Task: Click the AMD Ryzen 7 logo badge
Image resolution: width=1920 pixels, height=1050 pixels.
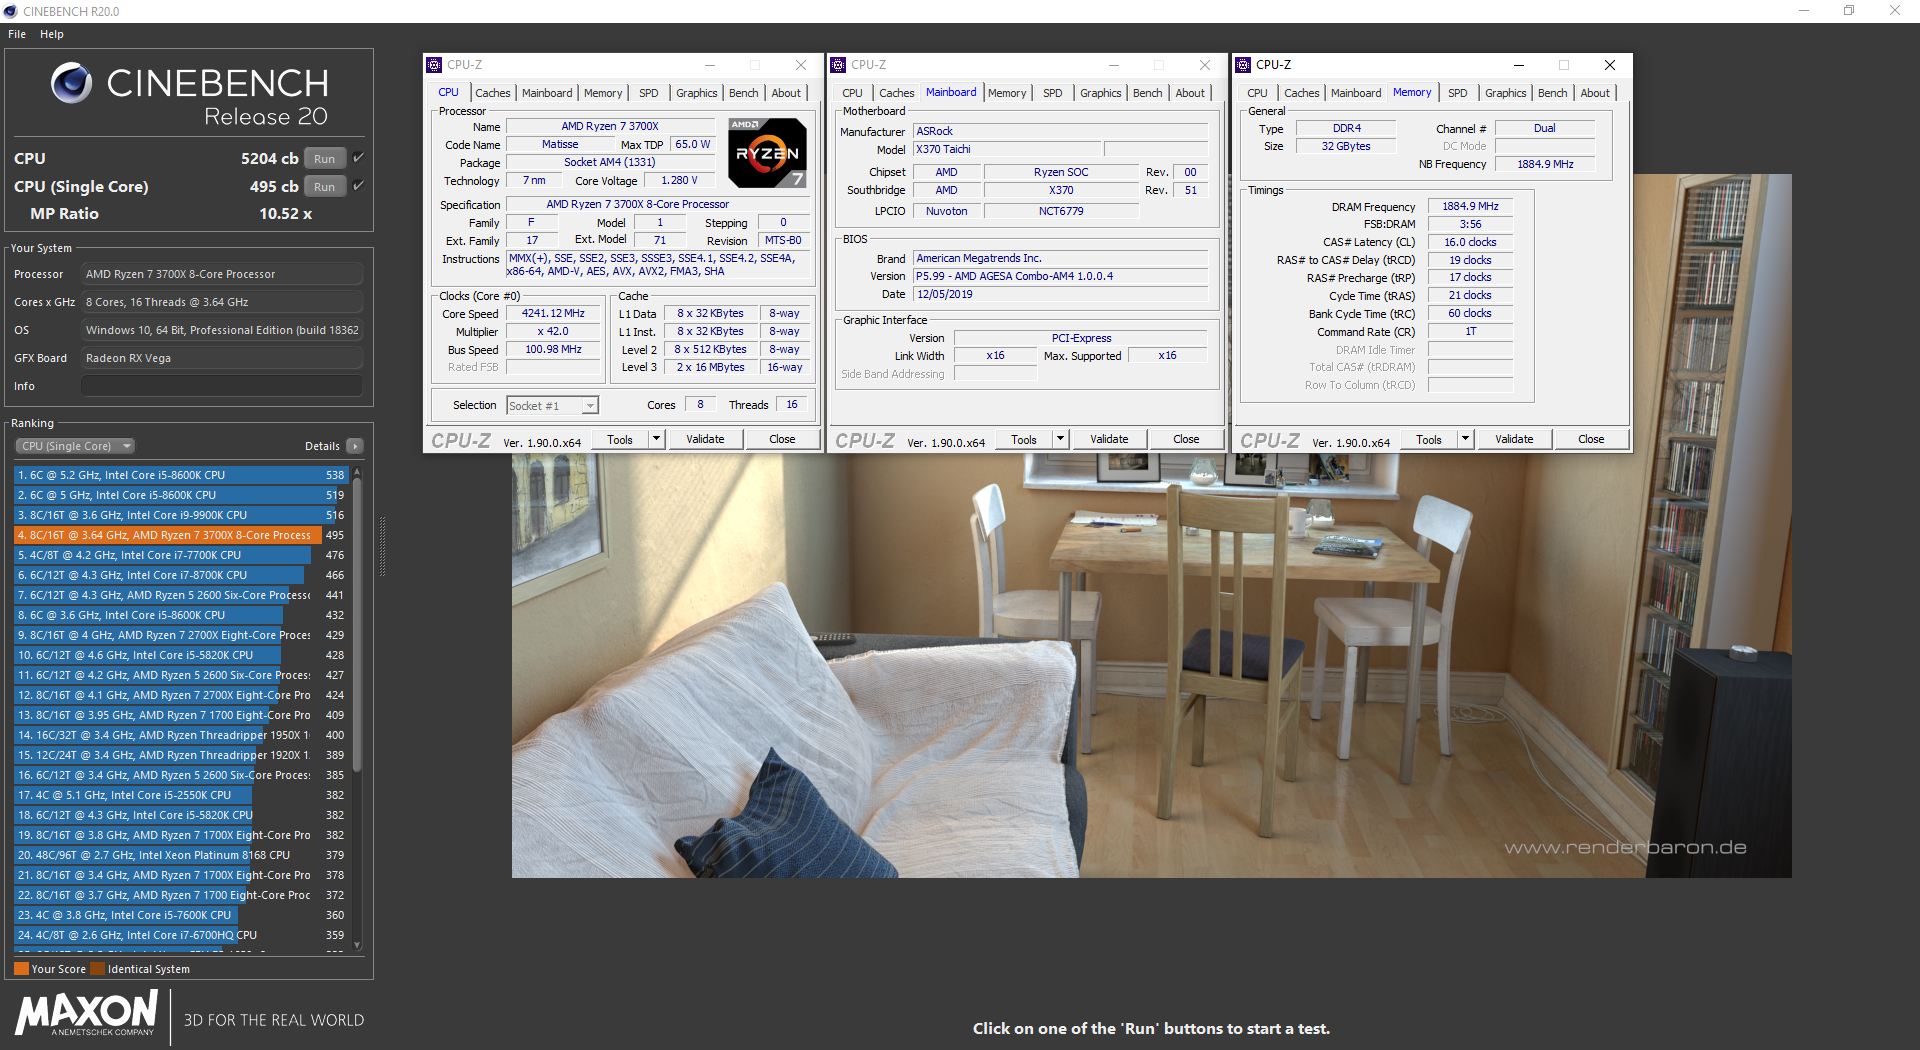Action: 767,153
